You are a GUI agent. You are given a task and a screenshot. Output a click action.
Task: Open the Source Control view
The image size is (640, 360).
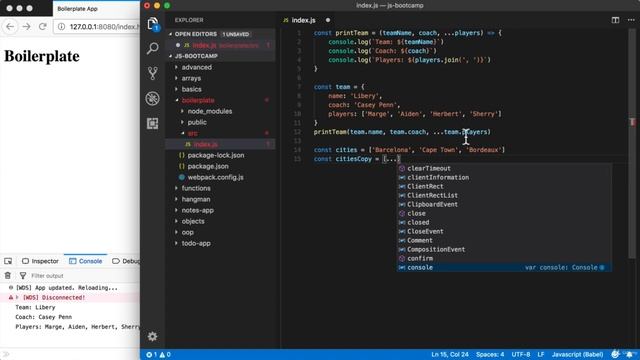[x=153, y=73]
